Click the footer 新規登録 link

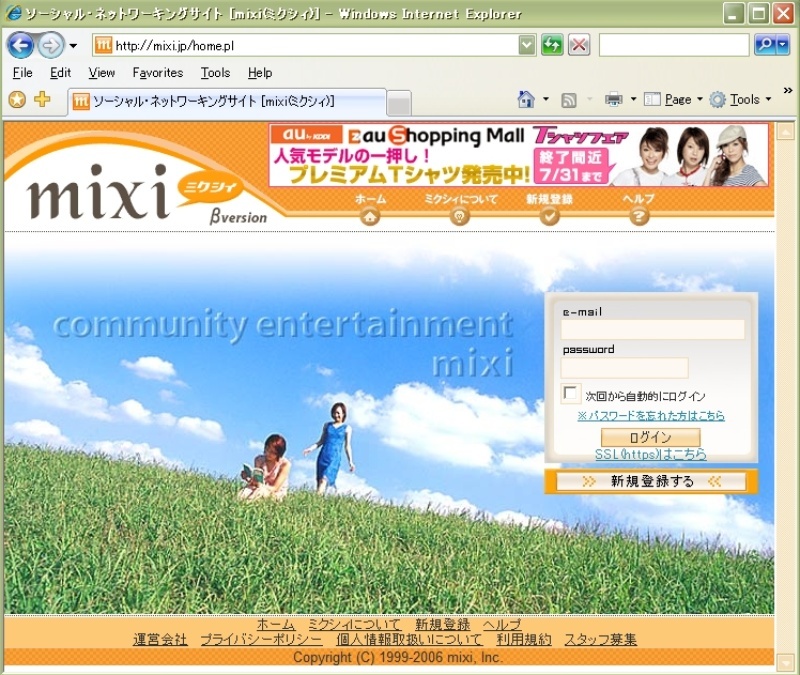point(442,624)
